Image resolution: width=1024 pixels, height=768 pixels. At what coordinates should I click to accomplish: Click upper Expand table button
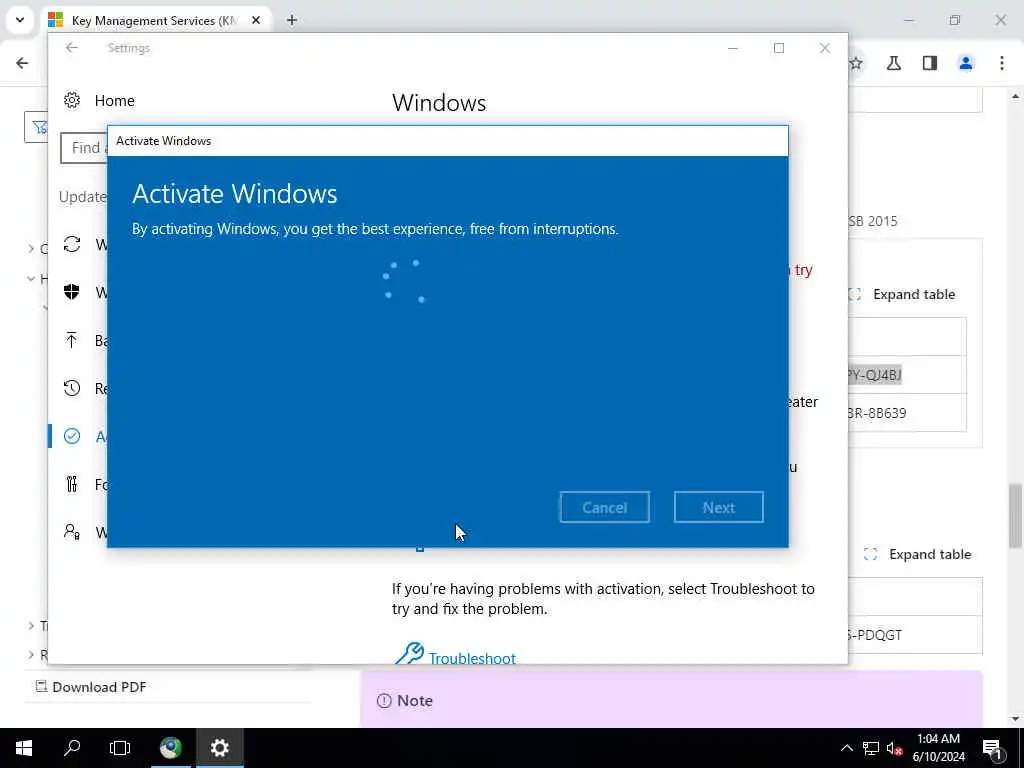pos(902,295)
